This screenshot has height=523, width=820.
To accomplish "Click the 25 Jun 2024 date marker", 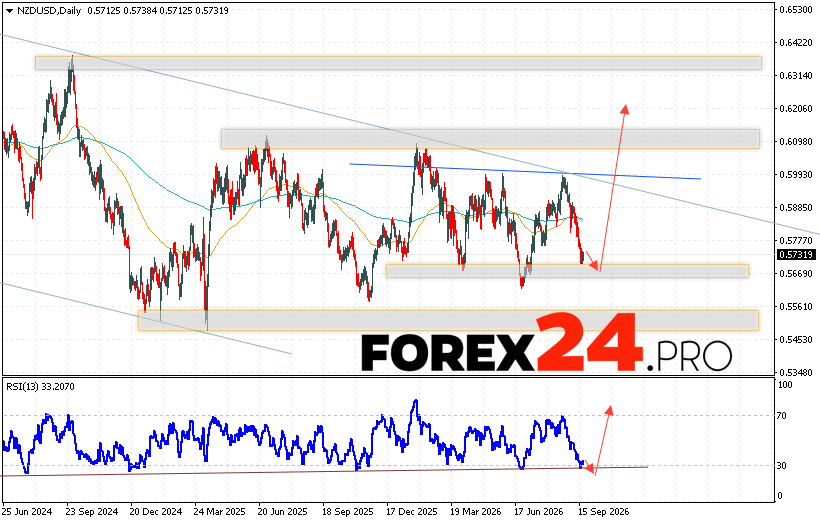I will (28, 511).
